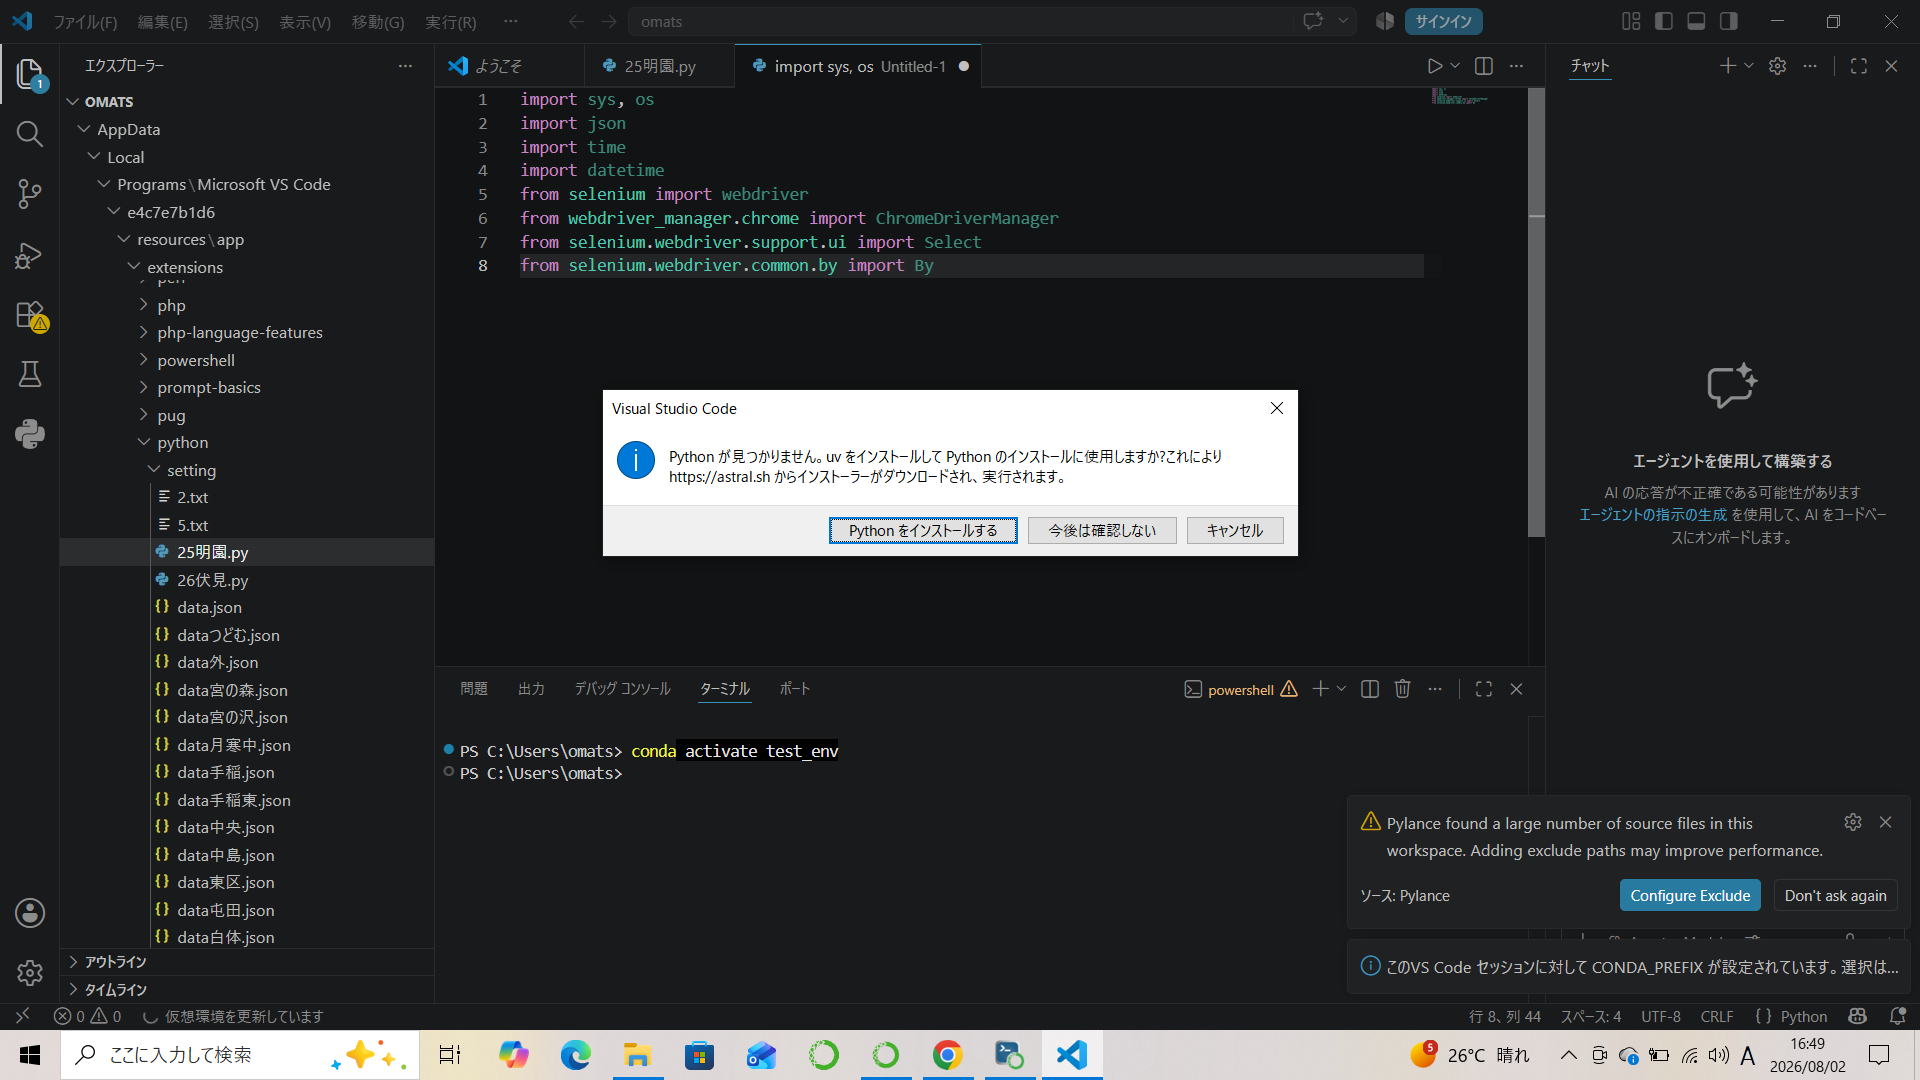This screenshot has height=1080, width=1920.
Task: Expand the タイムライン section
Action: [x=247, y=990]
